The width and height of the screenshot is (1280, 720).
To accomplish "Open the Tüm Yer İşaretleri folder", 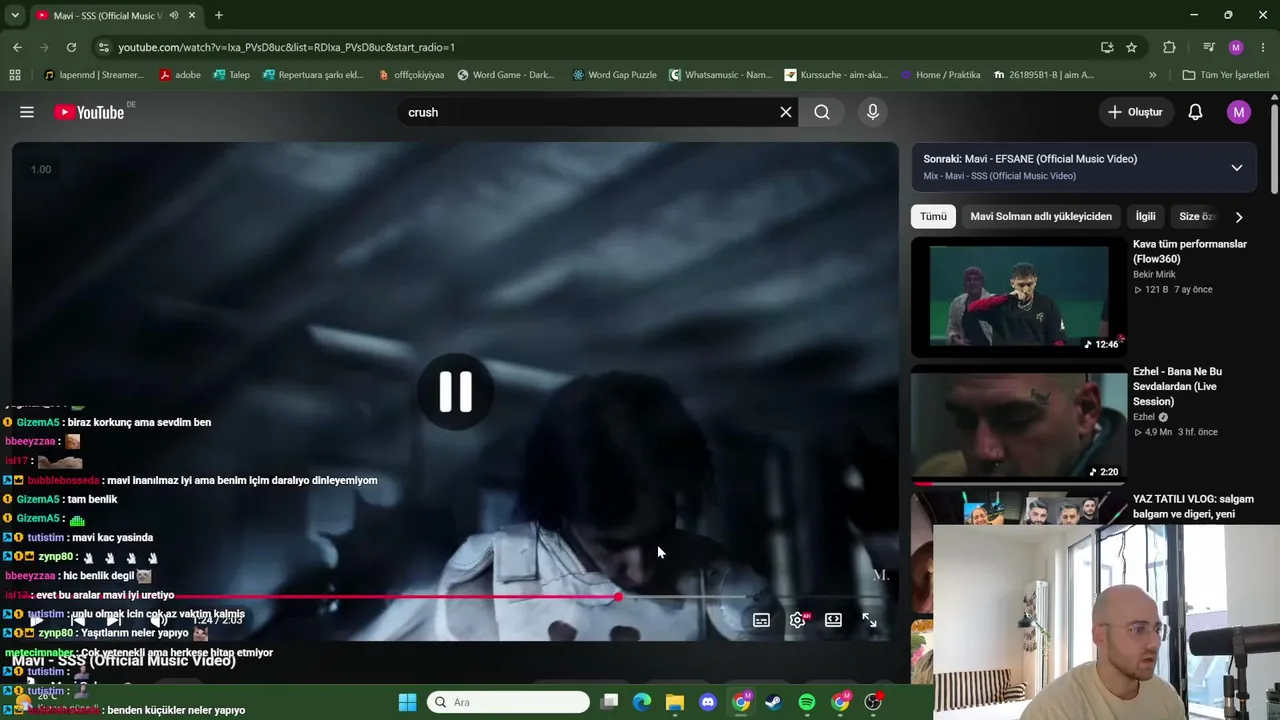I will [x=1225, y=75].
